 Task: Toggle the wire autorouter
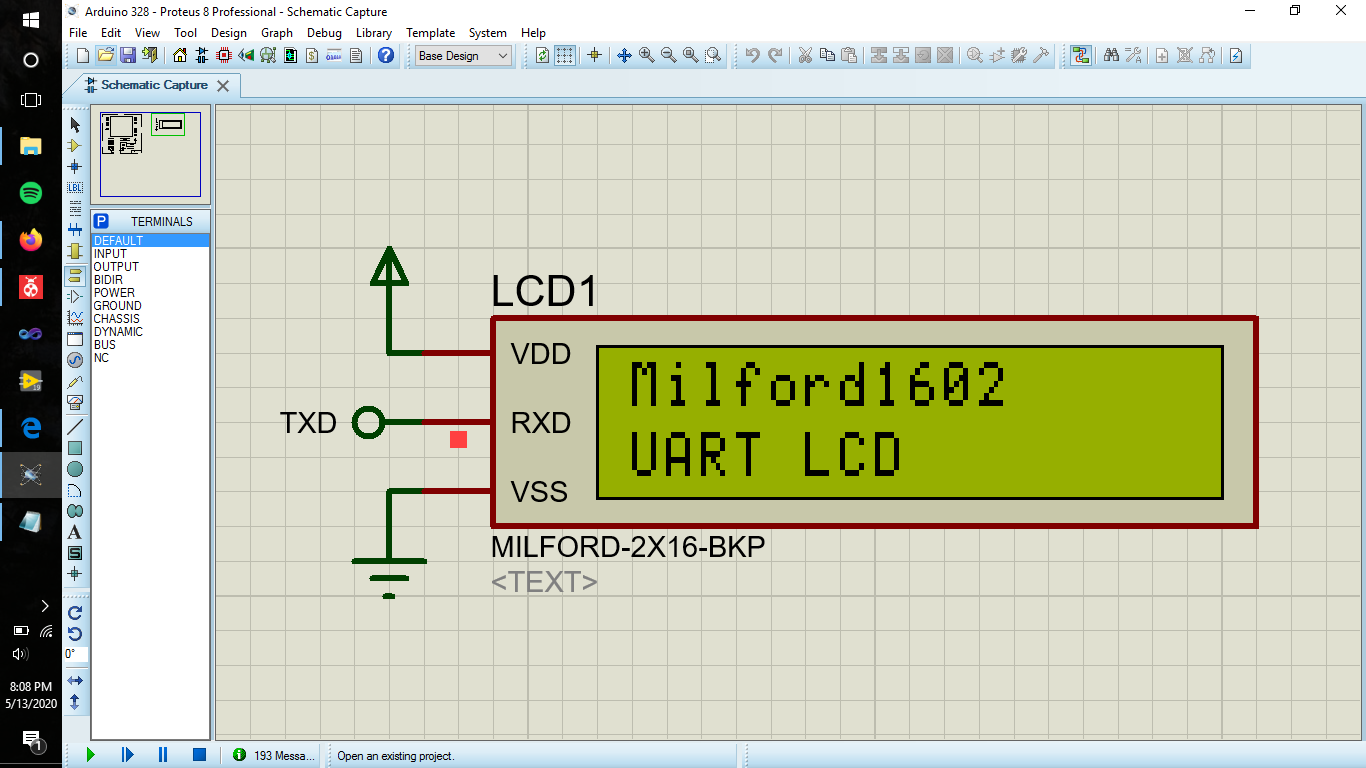tap(1080, 56)
